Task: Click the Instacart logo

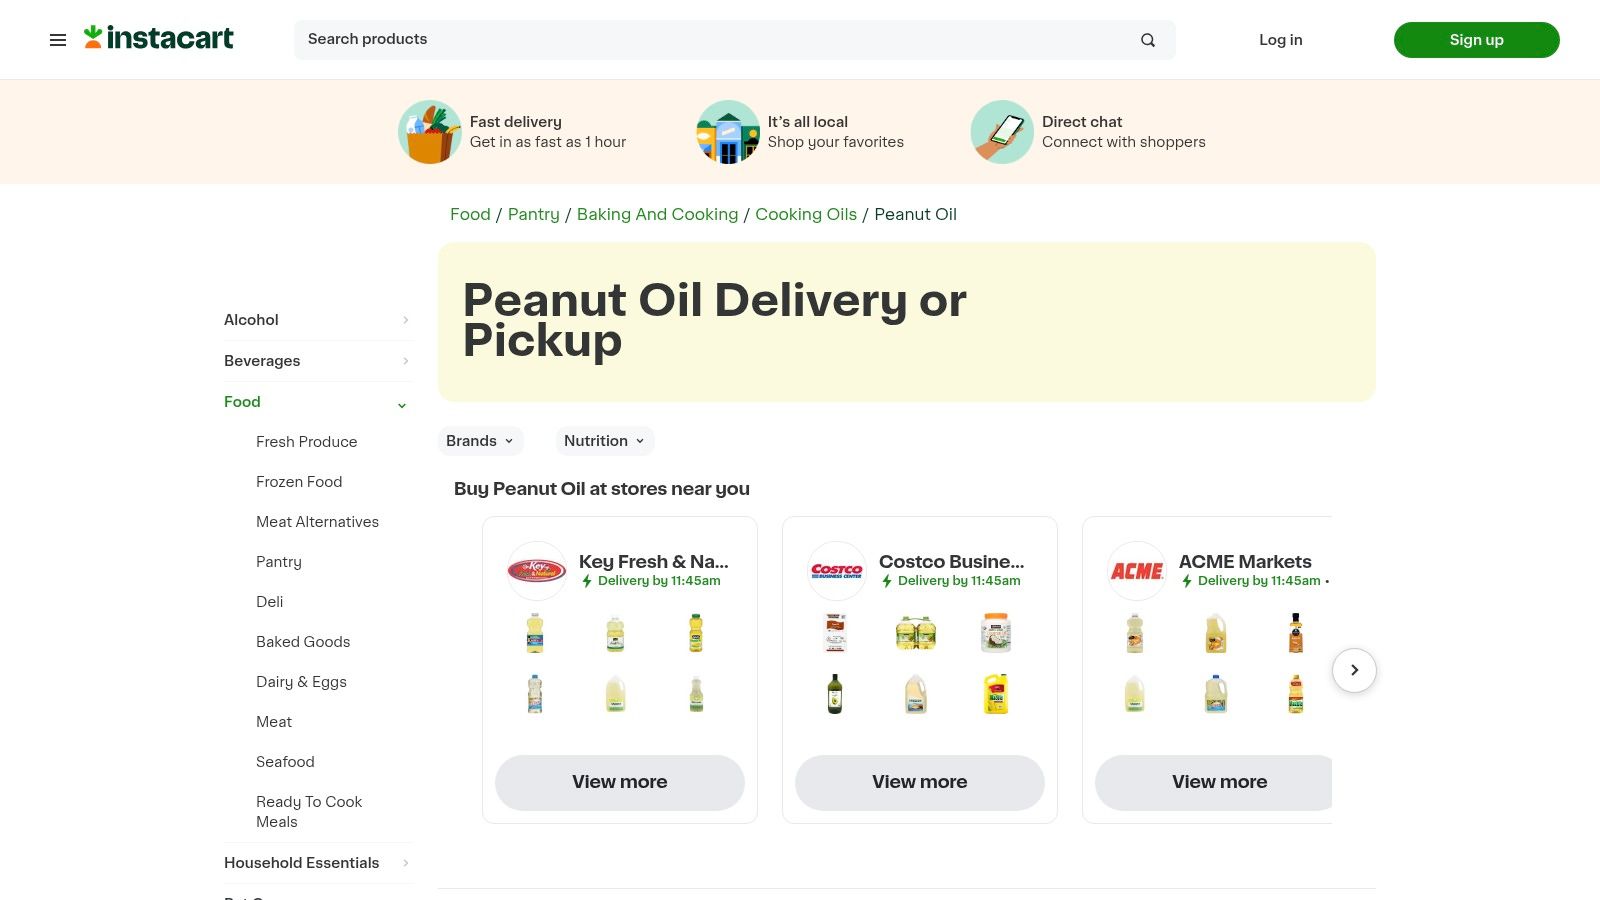Action: coord(158,37)
